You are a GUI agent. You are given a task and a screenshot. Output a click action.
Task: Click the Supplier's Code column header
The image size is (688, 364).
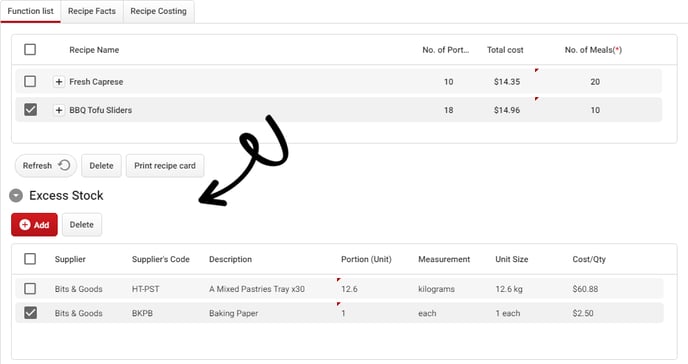pos(161,259)
